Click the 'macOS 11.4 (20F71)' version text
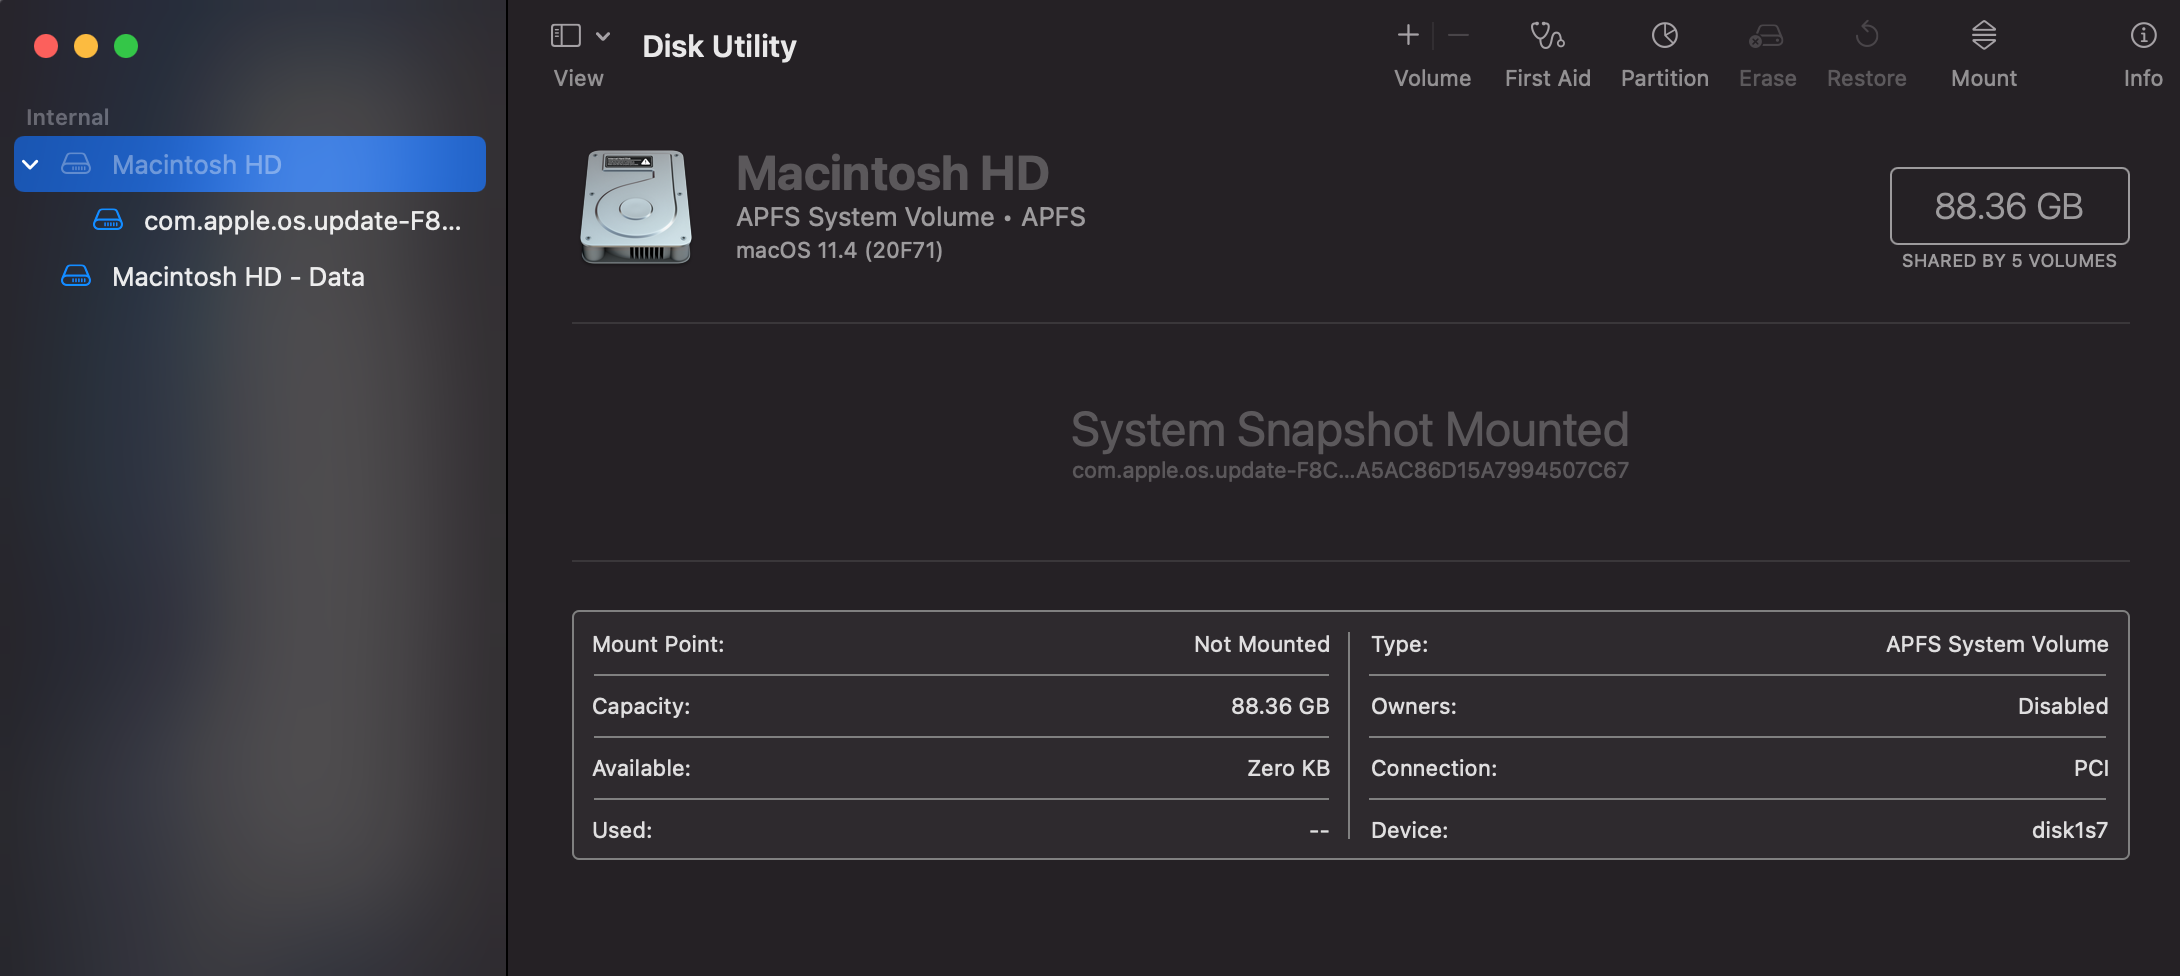The height and width of the screenshot is (976, 2180). pyautogui.click(x=839, y=250)
